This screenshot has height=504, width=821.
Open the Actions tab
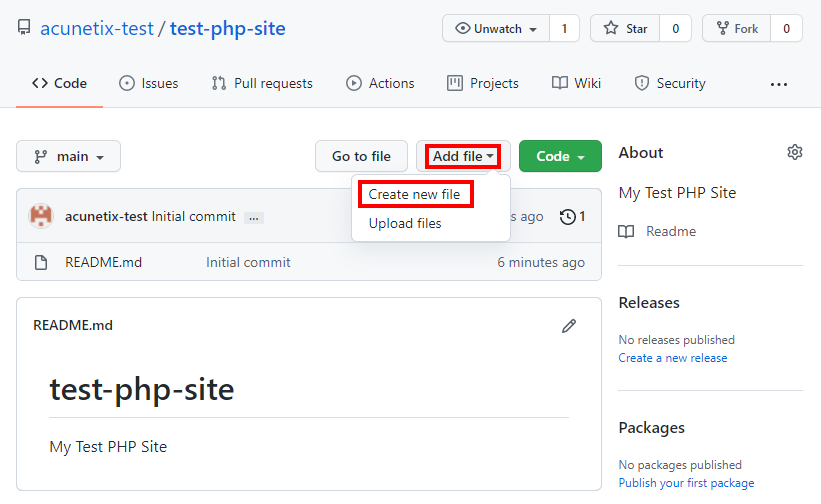tap(380, 83)
